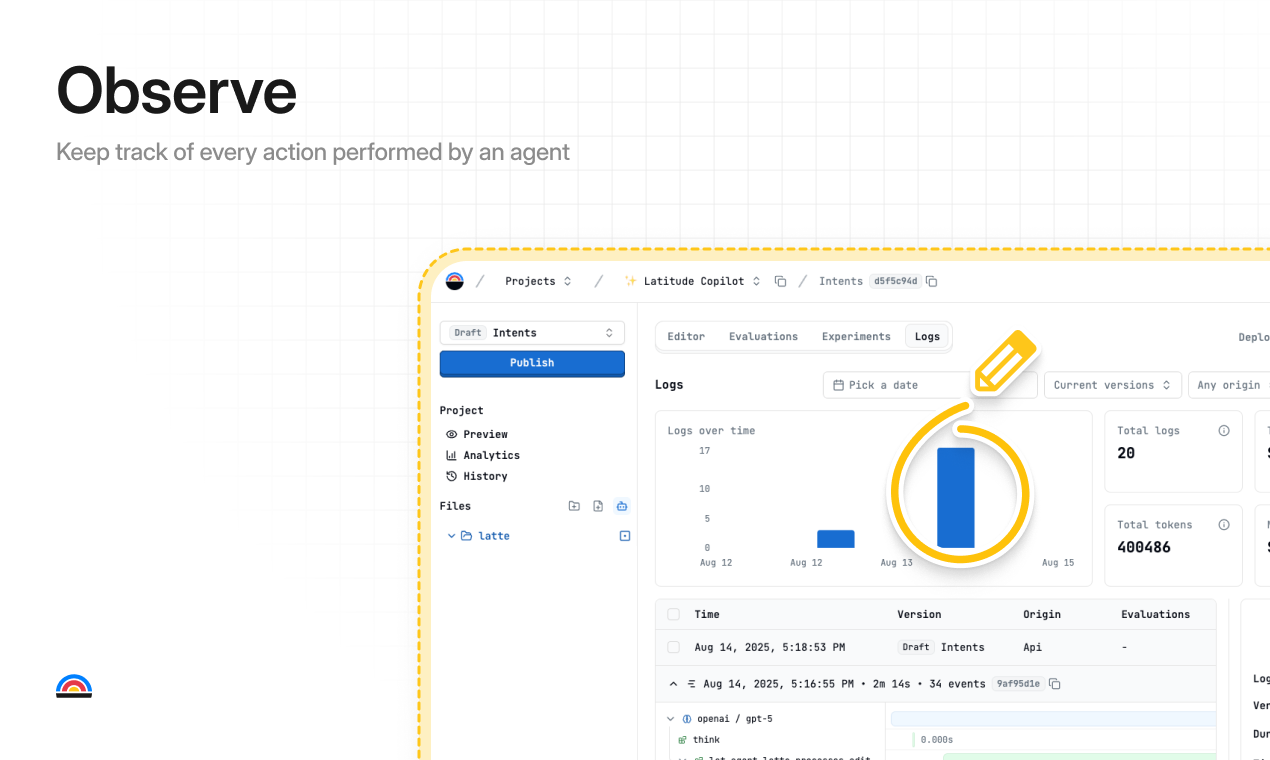Click the small Aug 12 bar in the chart
Screen dimensions: 1270x760
click(x=835, y=539)
